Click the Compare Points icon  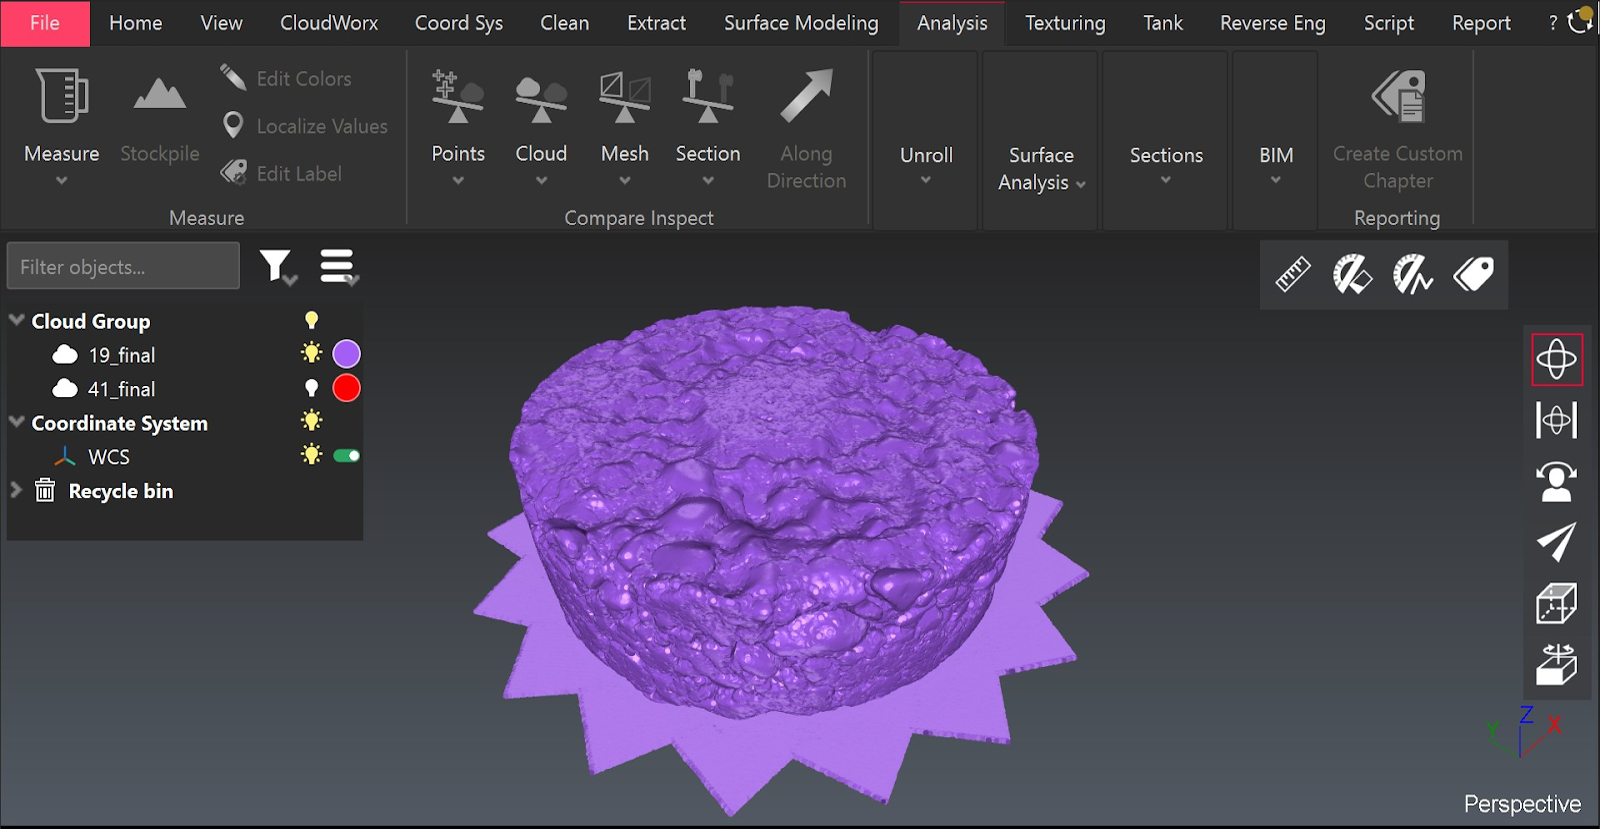click(457, 96)
